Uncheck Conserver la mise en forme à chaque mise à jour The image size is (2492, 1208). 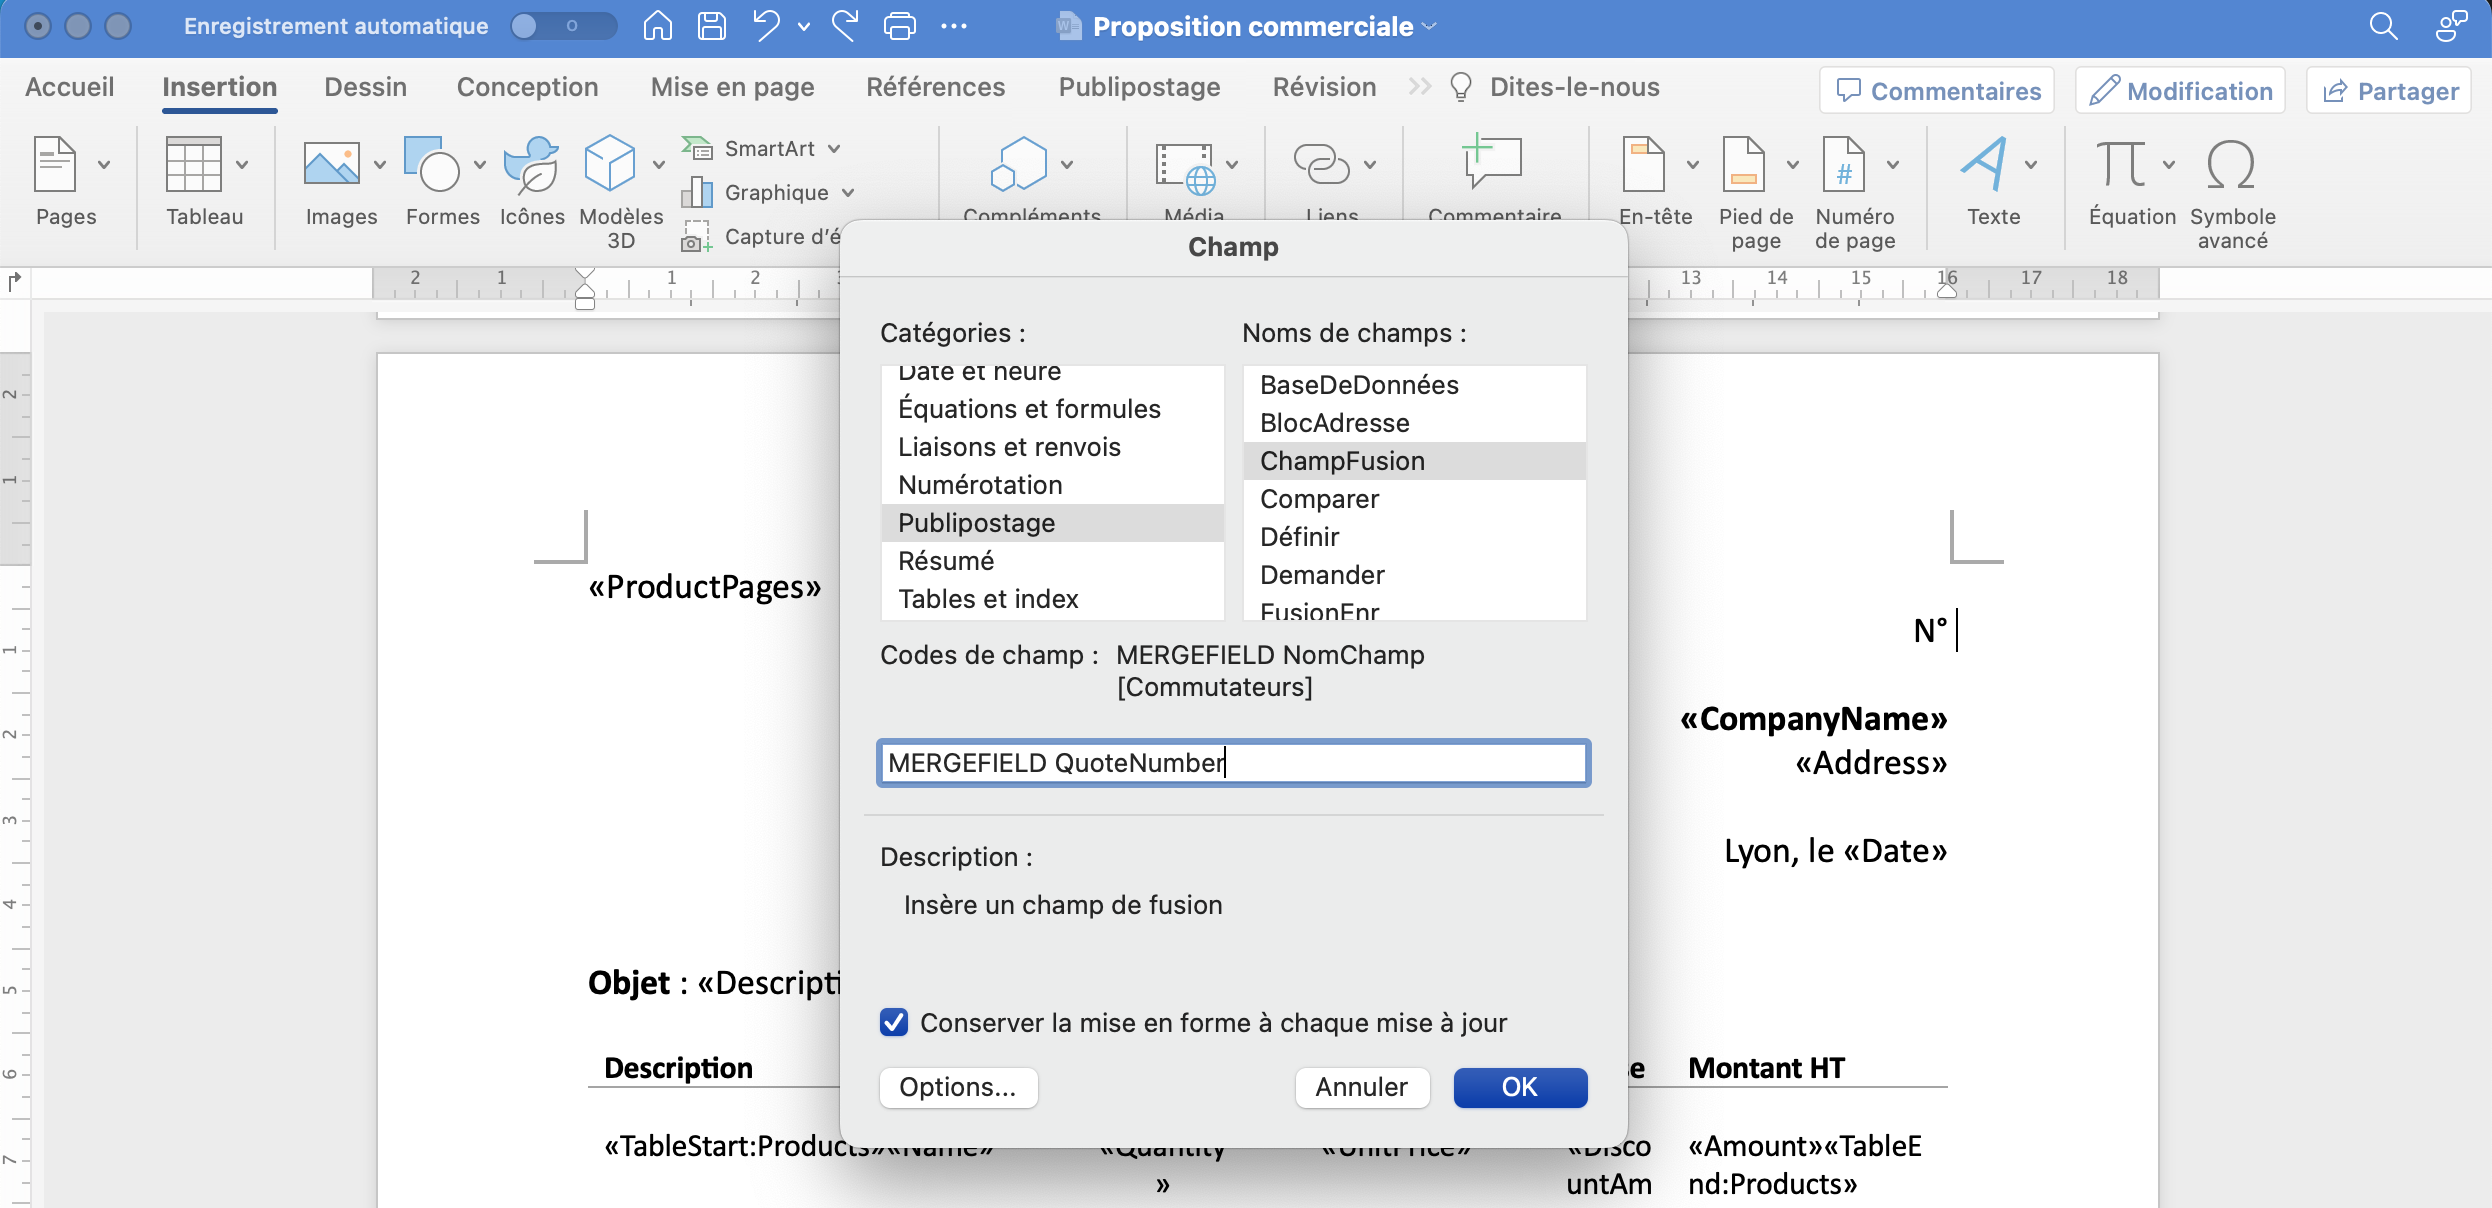click(x=893, y=1022)
